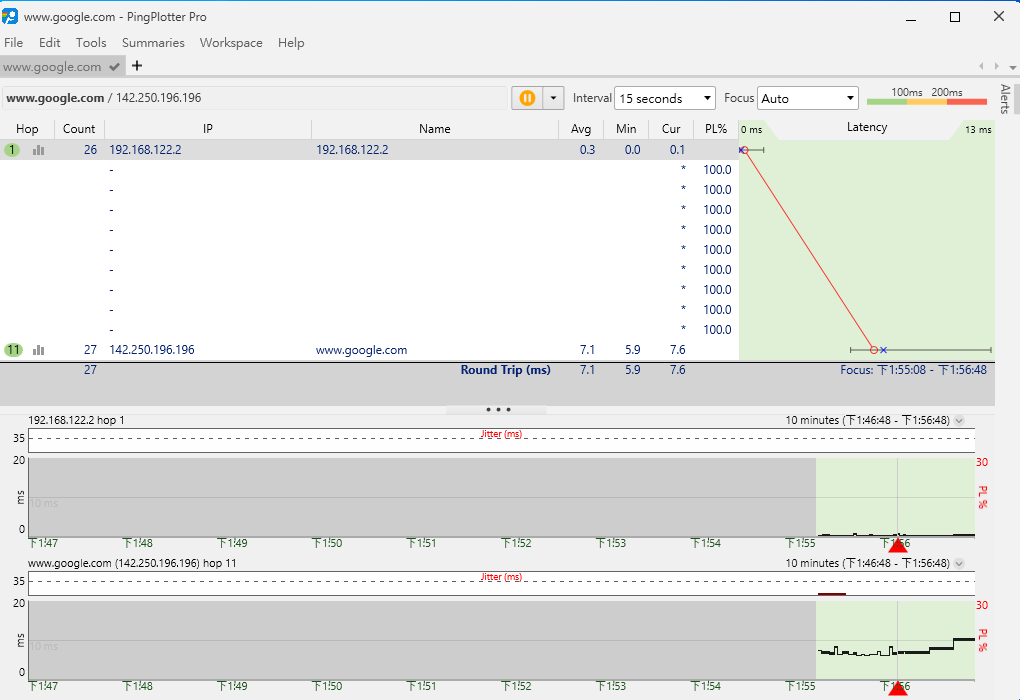The height and width of the screenshot is (700, 1020).
Task: Click the green hop 1 badge
Action: [x=12, y=150]
